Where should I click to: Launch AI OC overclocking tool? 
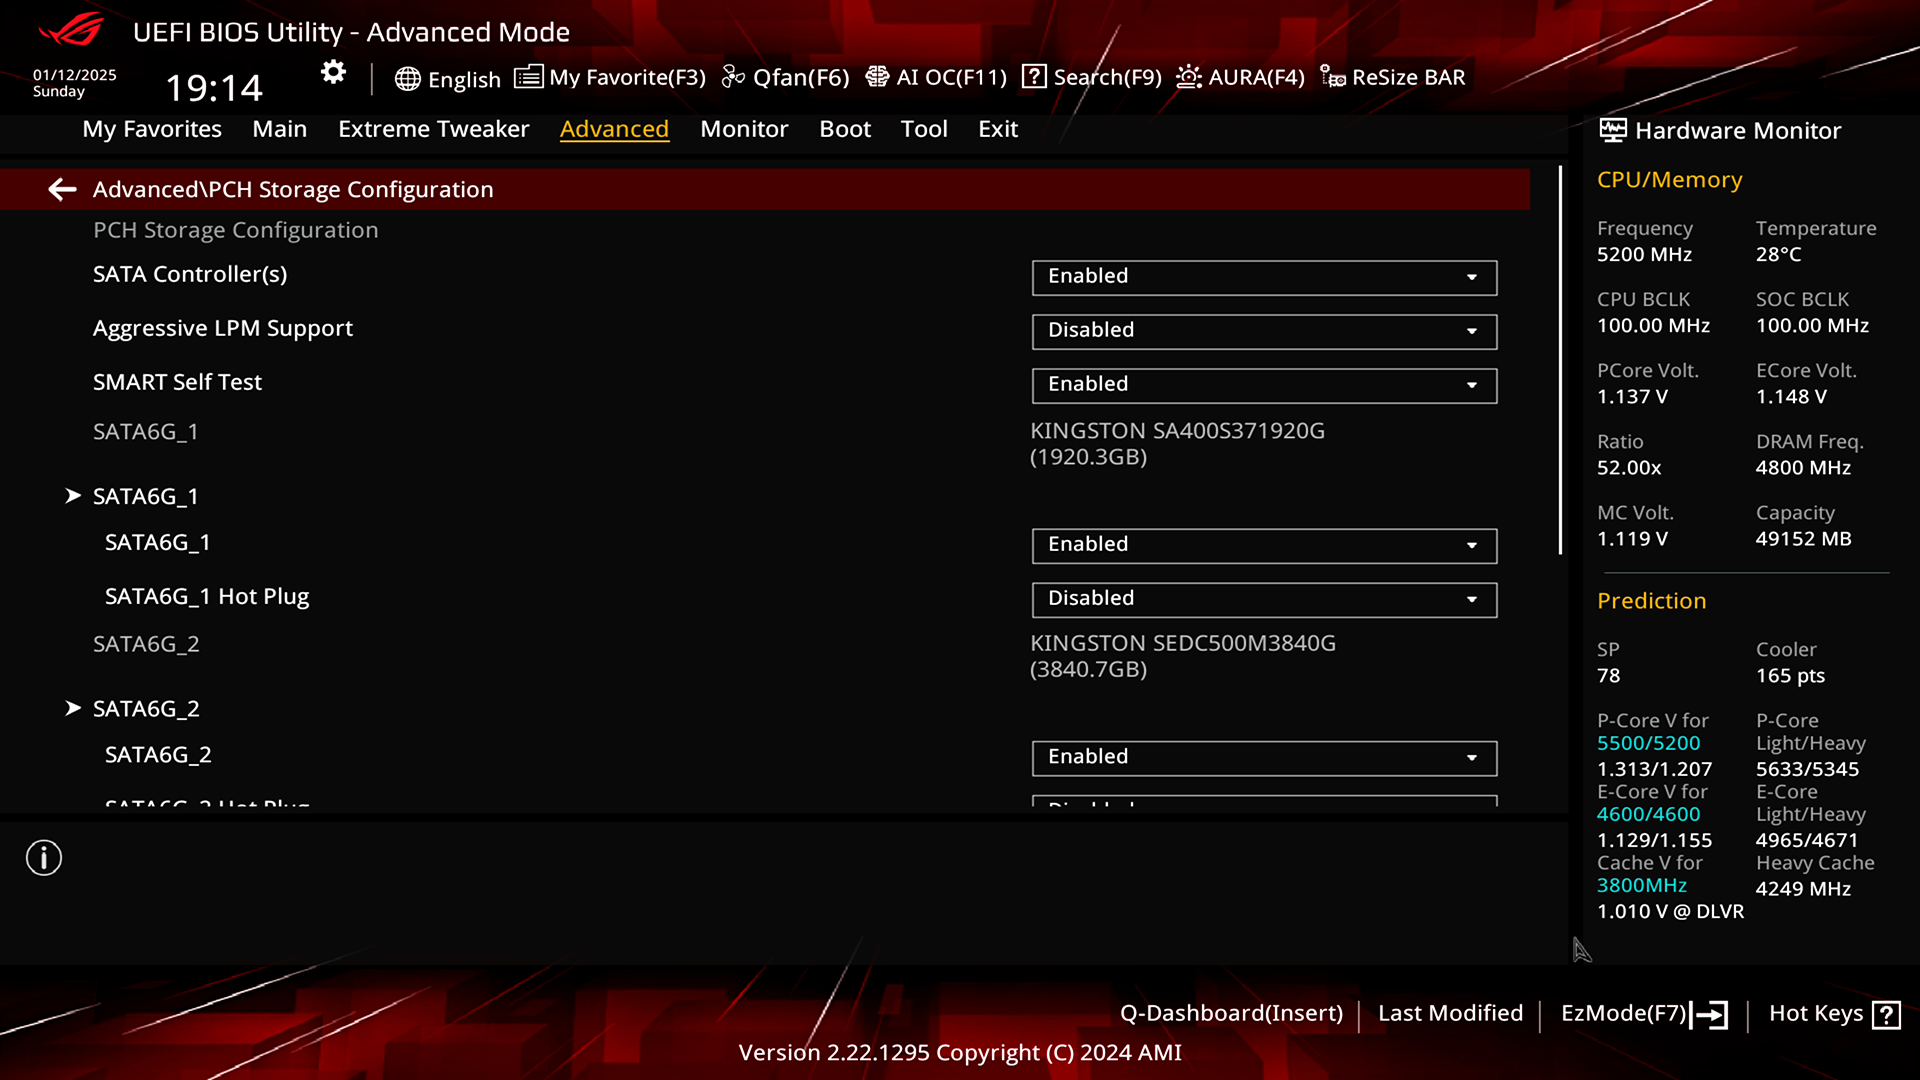[x=934, y=76]
